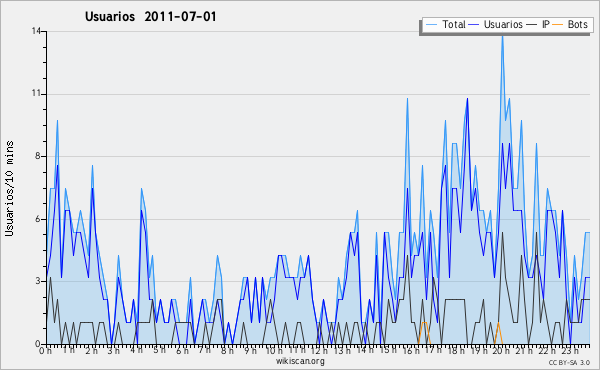Click the dark blue Usuarios legend line

(x=474, y=25)
